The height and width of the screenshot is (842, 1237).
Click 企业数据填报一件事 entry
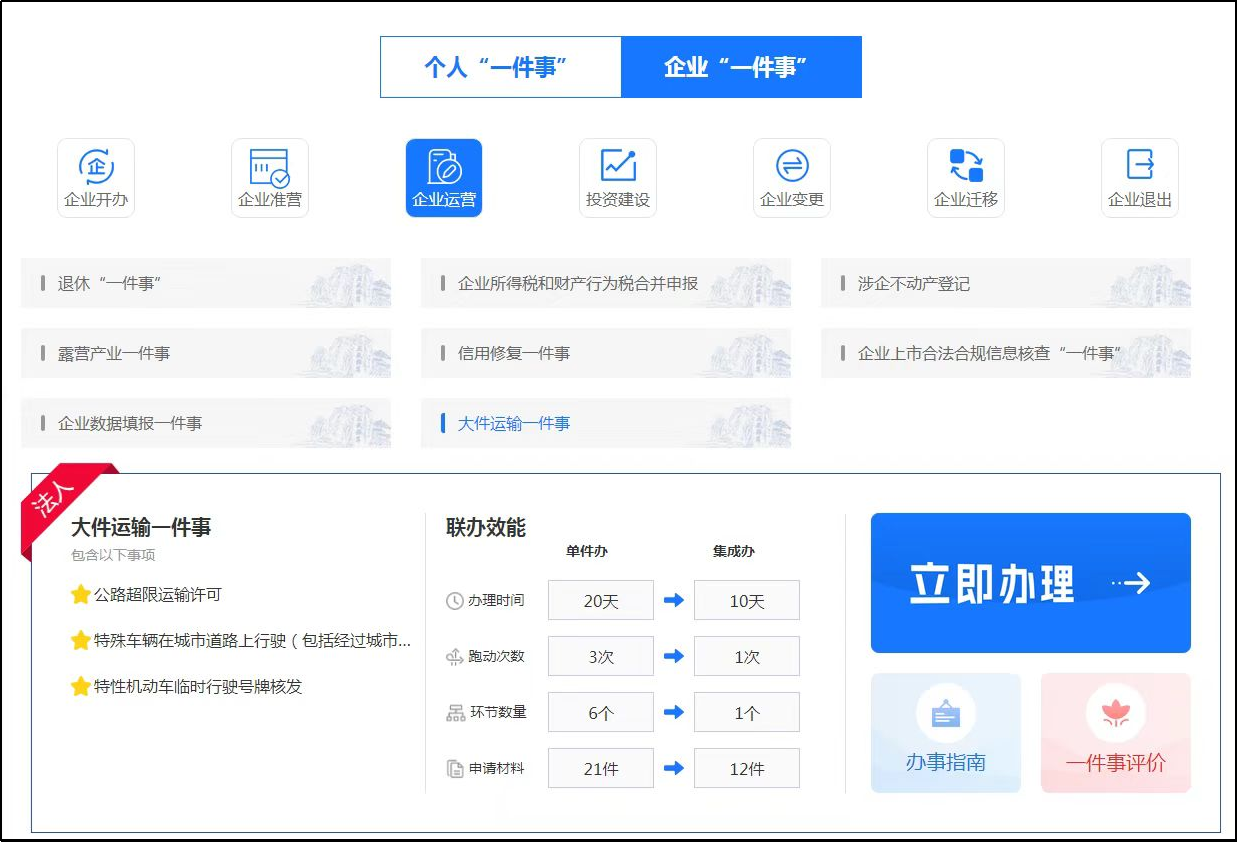click(206, 424)
